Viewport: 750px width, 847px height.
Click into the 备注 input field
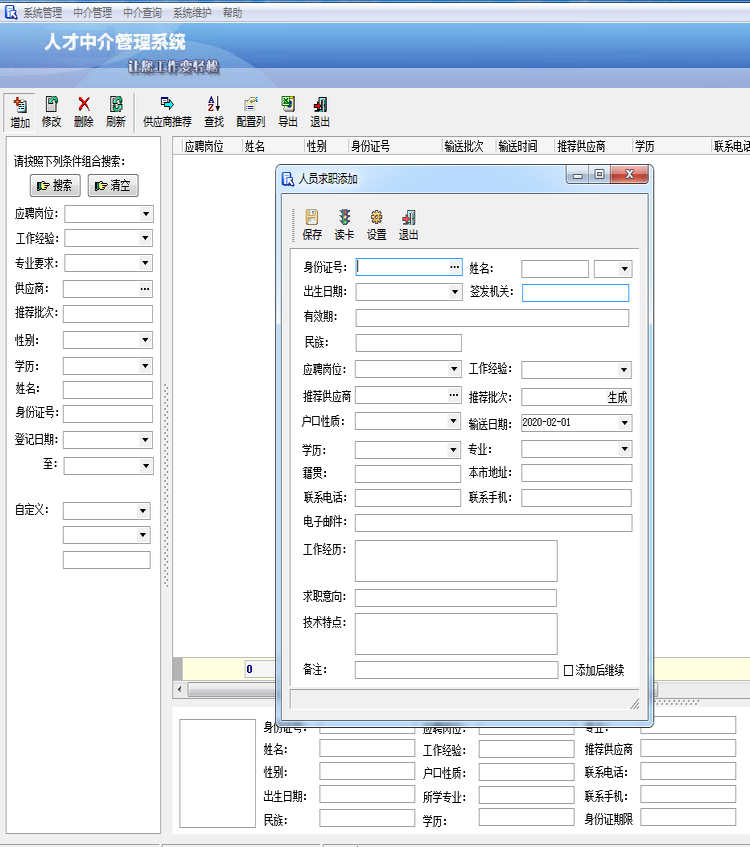[456, 670]
